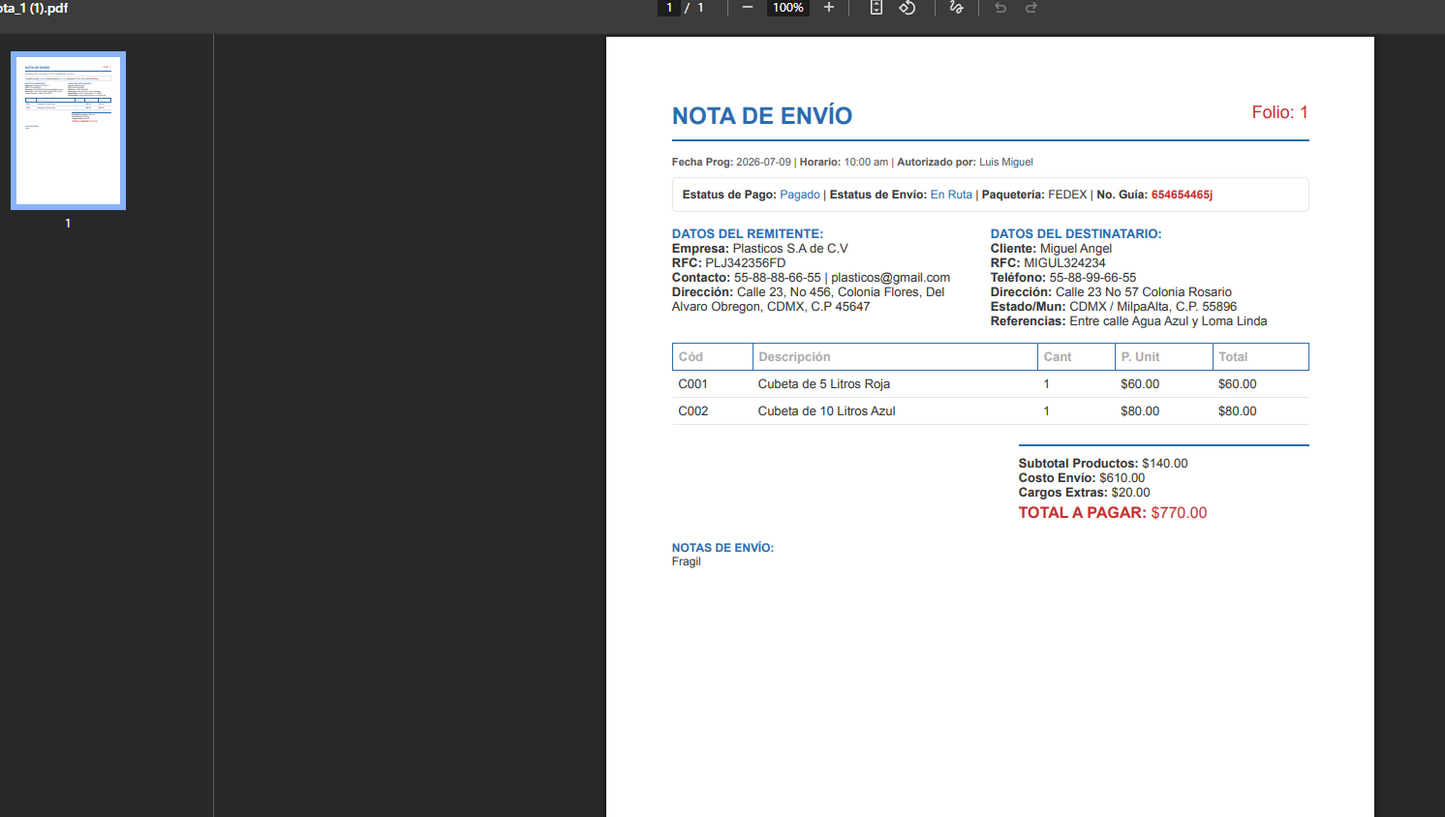Select the Cubeta de 10 Litros Azul row
Screen dimensions: 1445x817
[990, 411]
